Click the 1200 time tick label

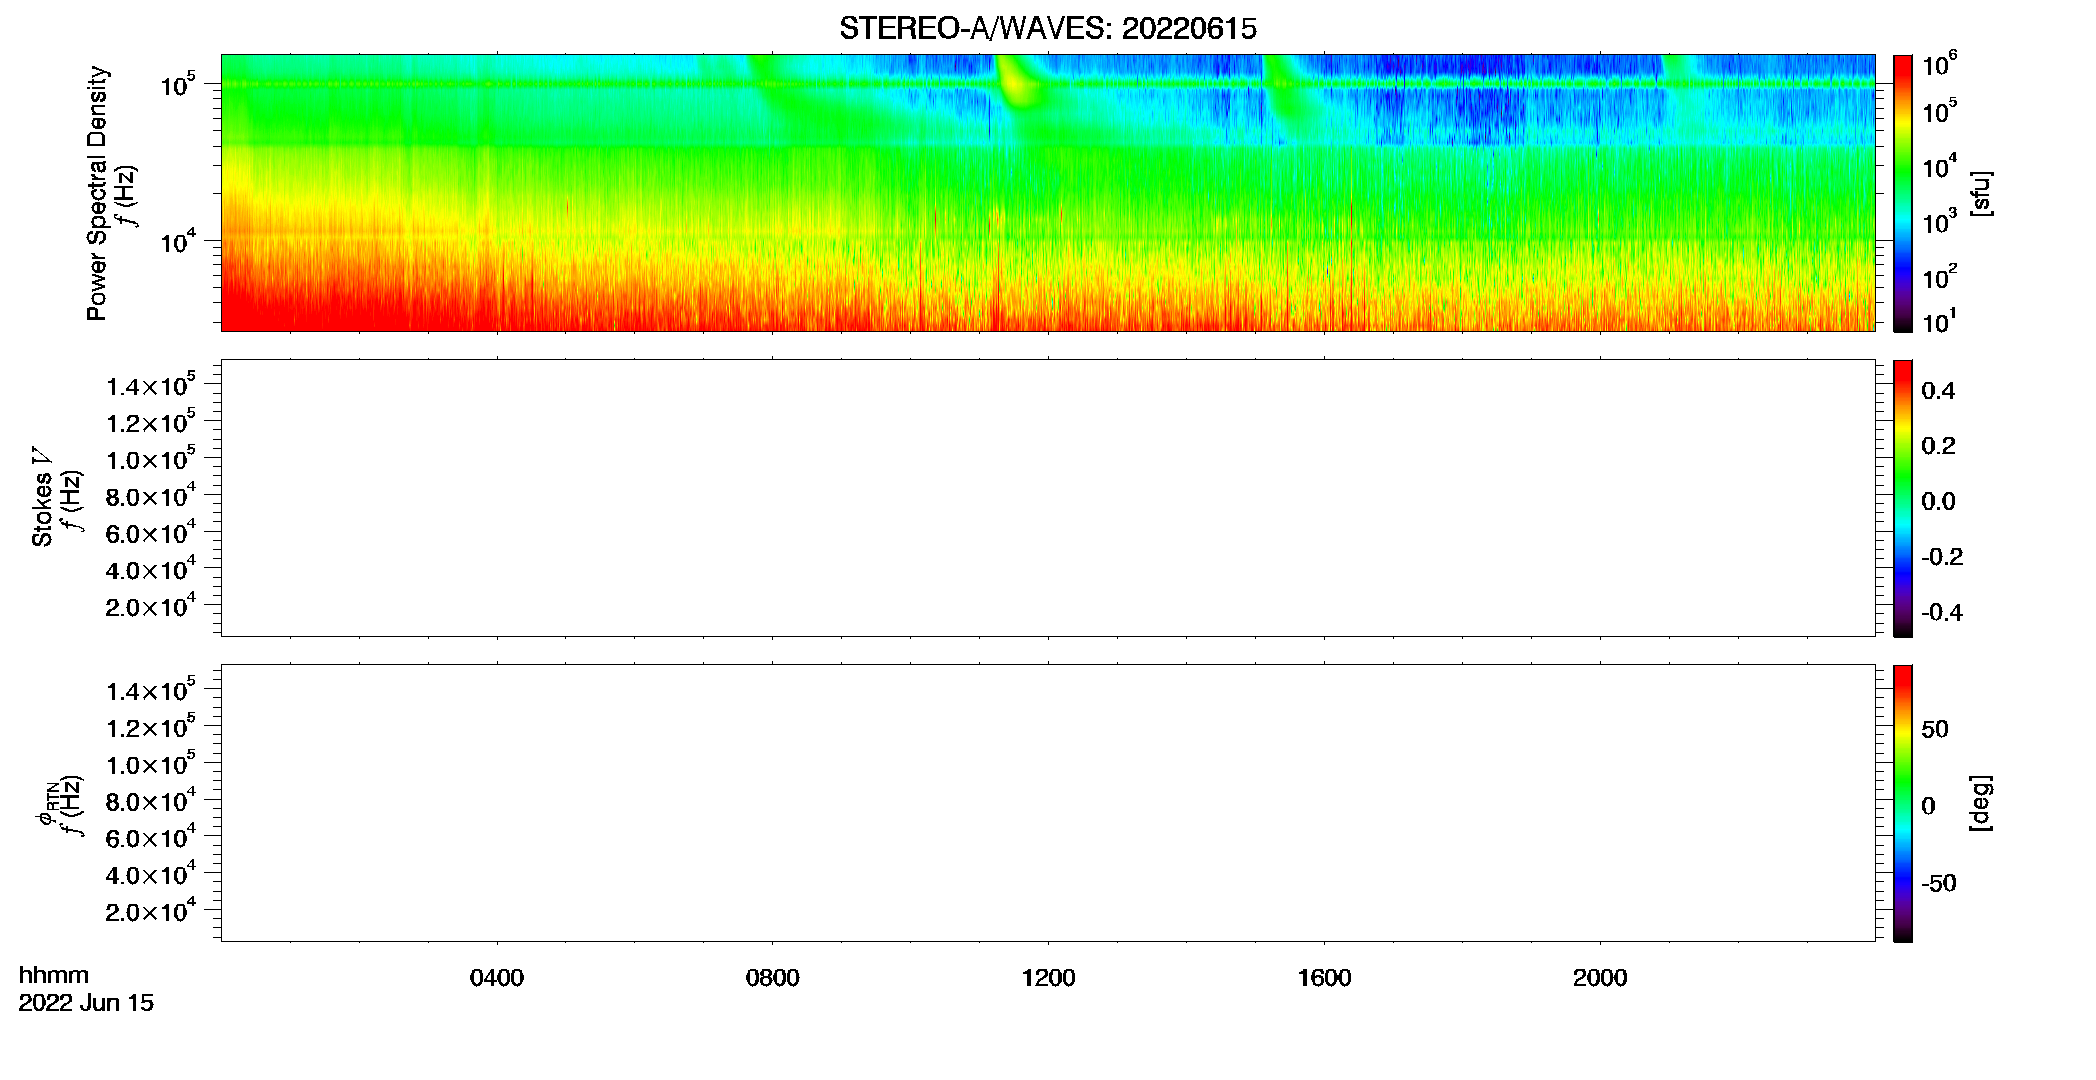tap(1048, 978)
